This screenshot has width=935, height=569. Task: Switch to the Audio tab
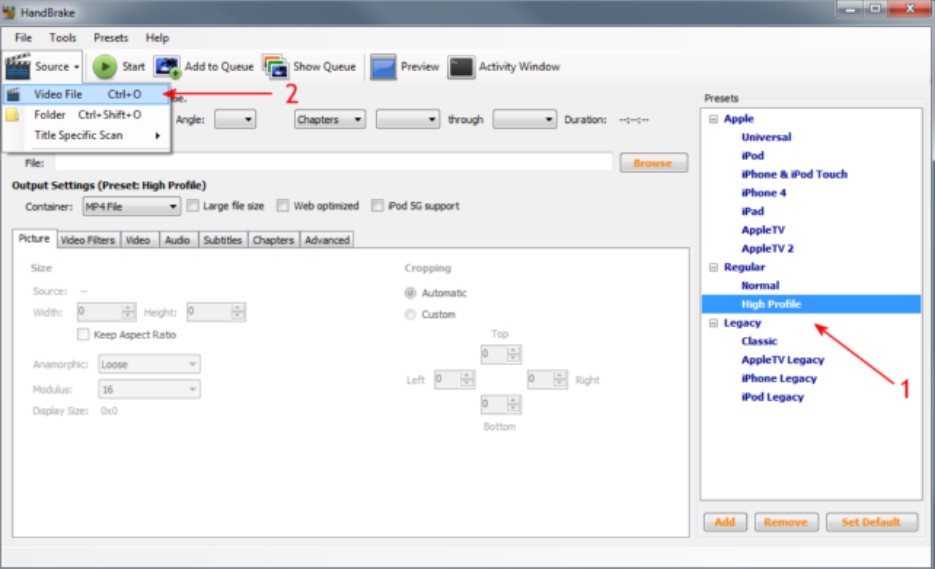(177, 240)
